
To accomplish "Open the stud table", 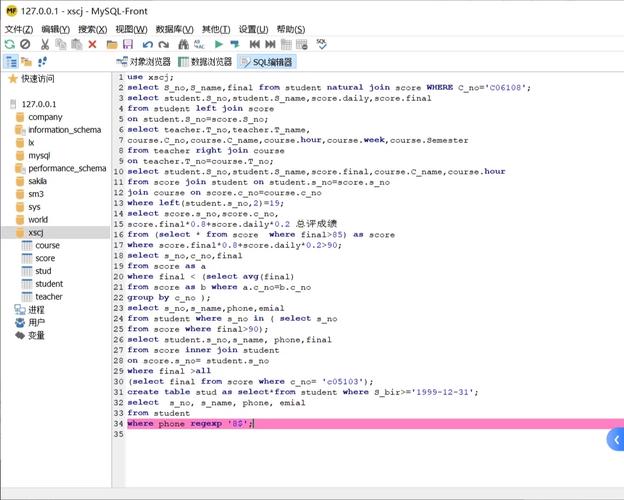I will [43, 271].
